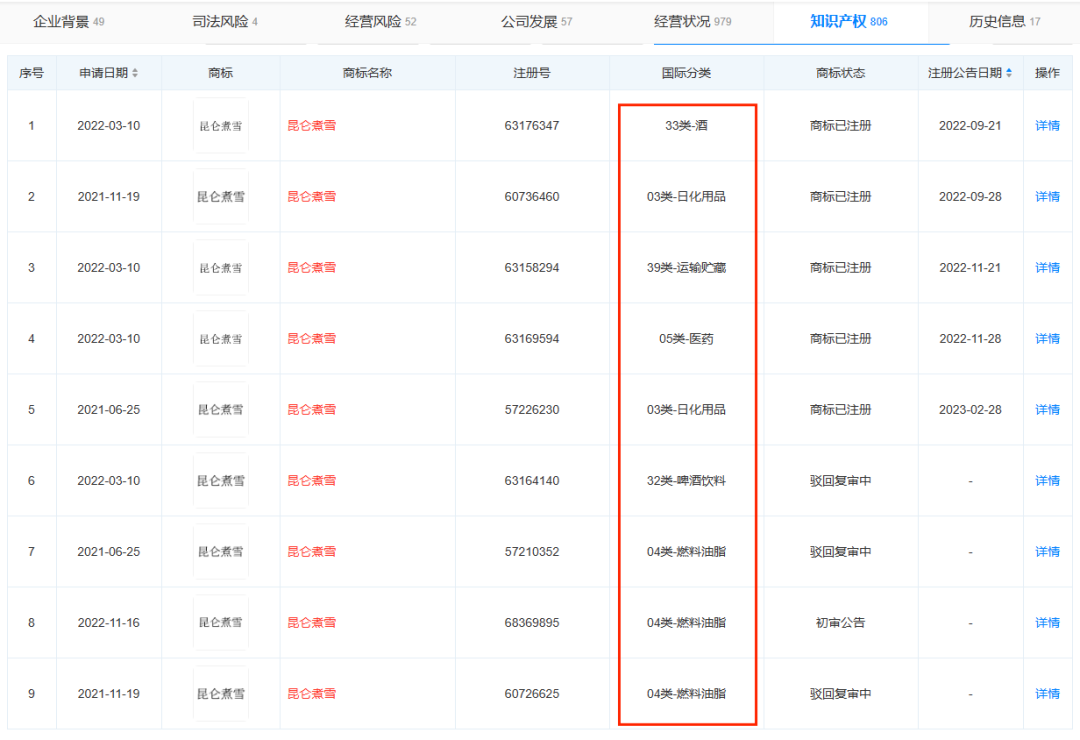Open the 经营风险 tab
The height and width of the screenshot is (740, 1080).
coord(380,22)
